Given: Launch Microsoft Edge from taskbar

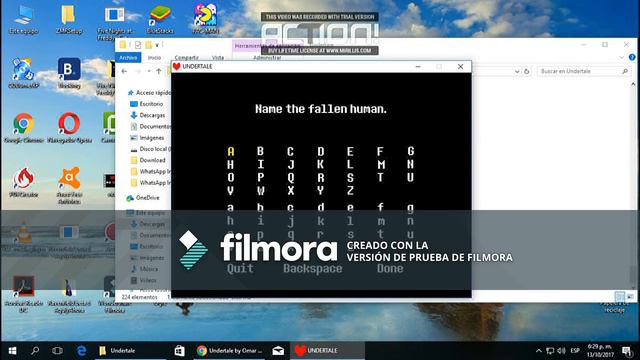Looking at the screenshot, I should coord(81,351).
